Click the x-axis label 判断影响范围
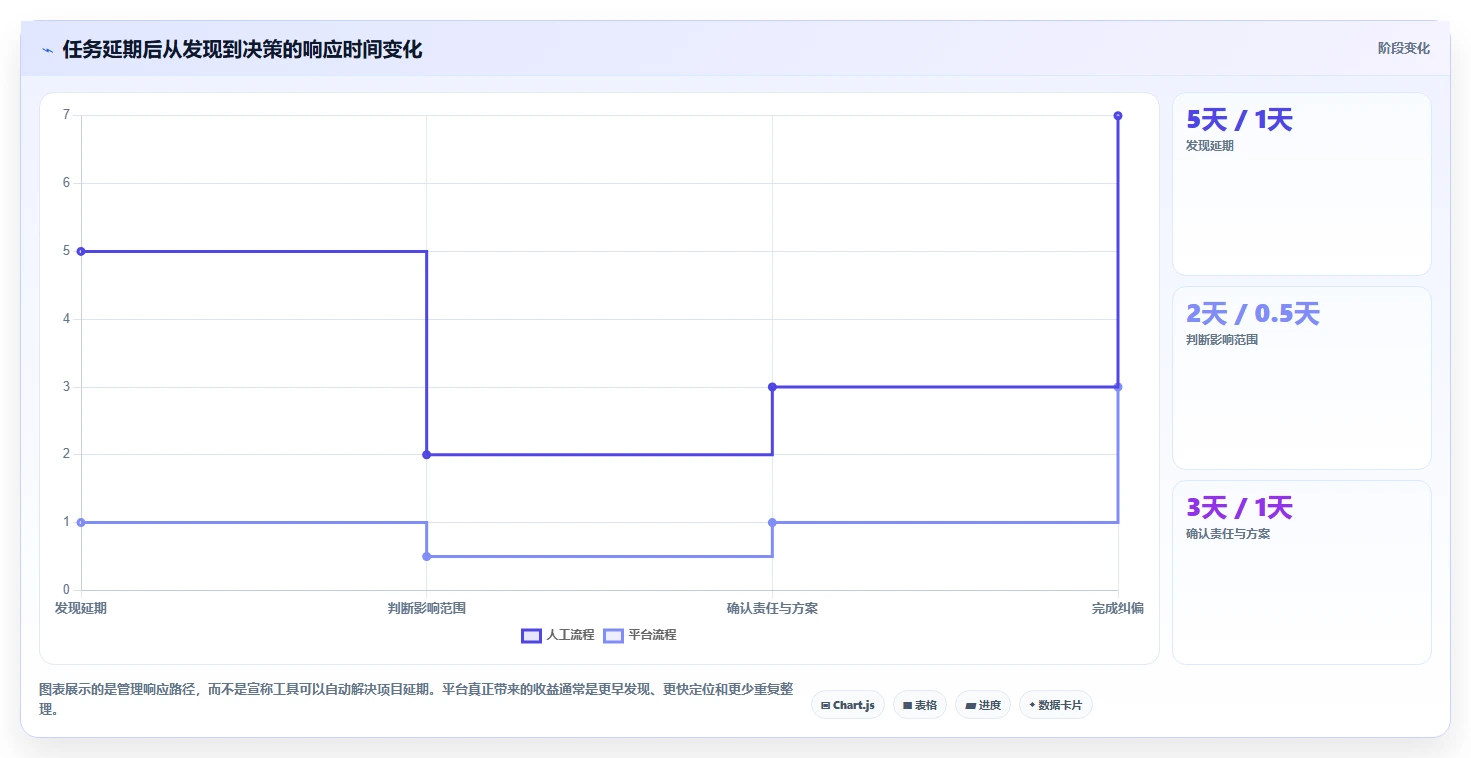This screenshot has width=1471, height=758. [427, 608]
